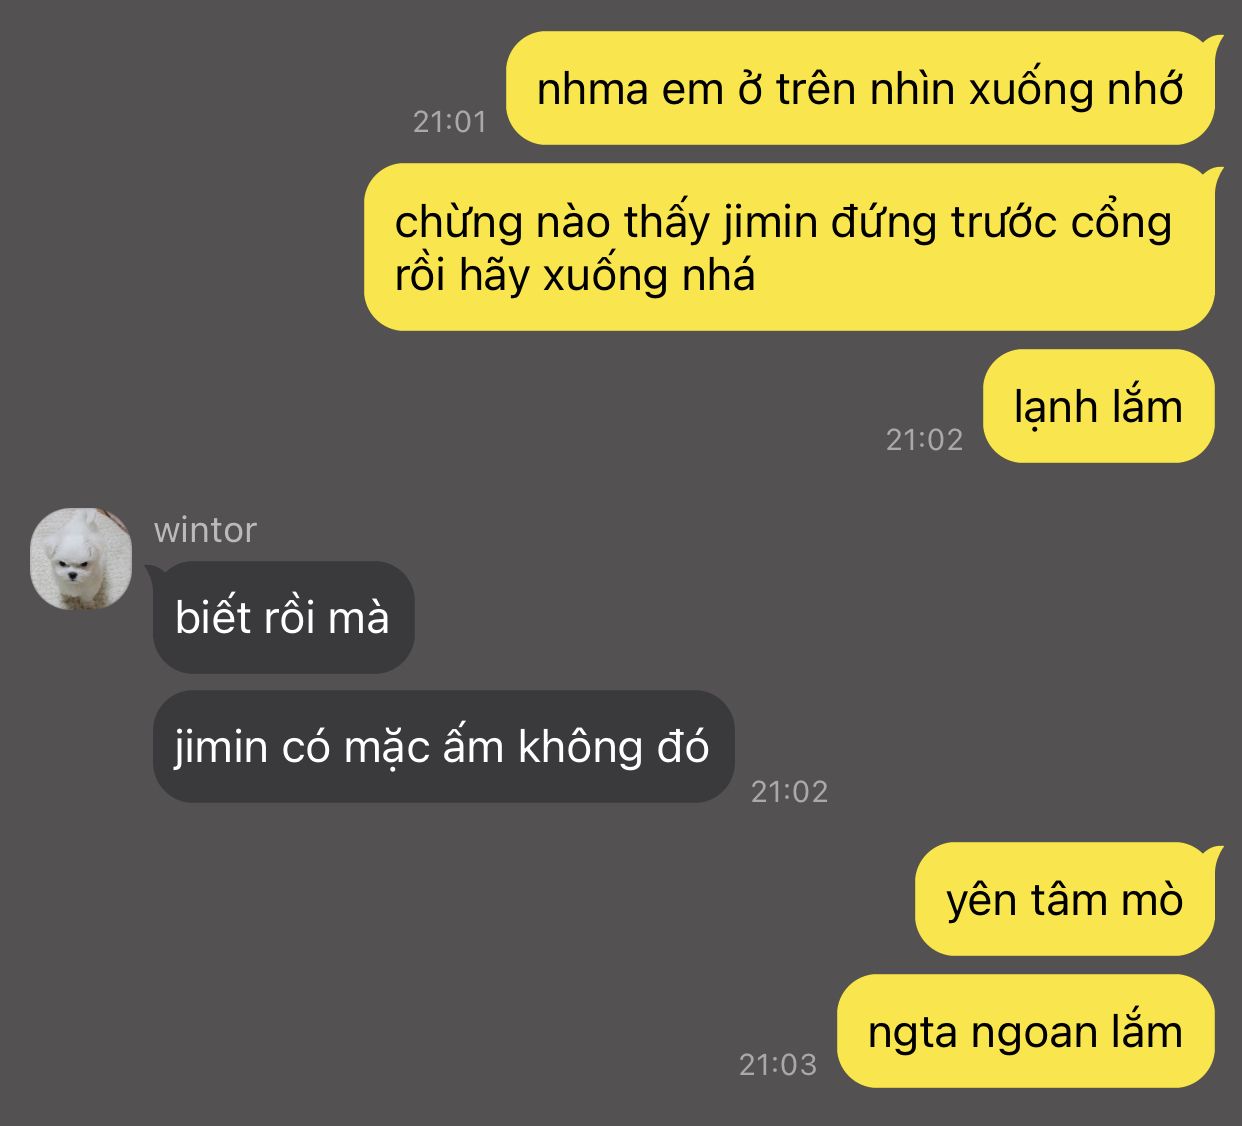1242x1126 pixels.
Task: Click the 21:01 timestamp
Action: point(450,122)
